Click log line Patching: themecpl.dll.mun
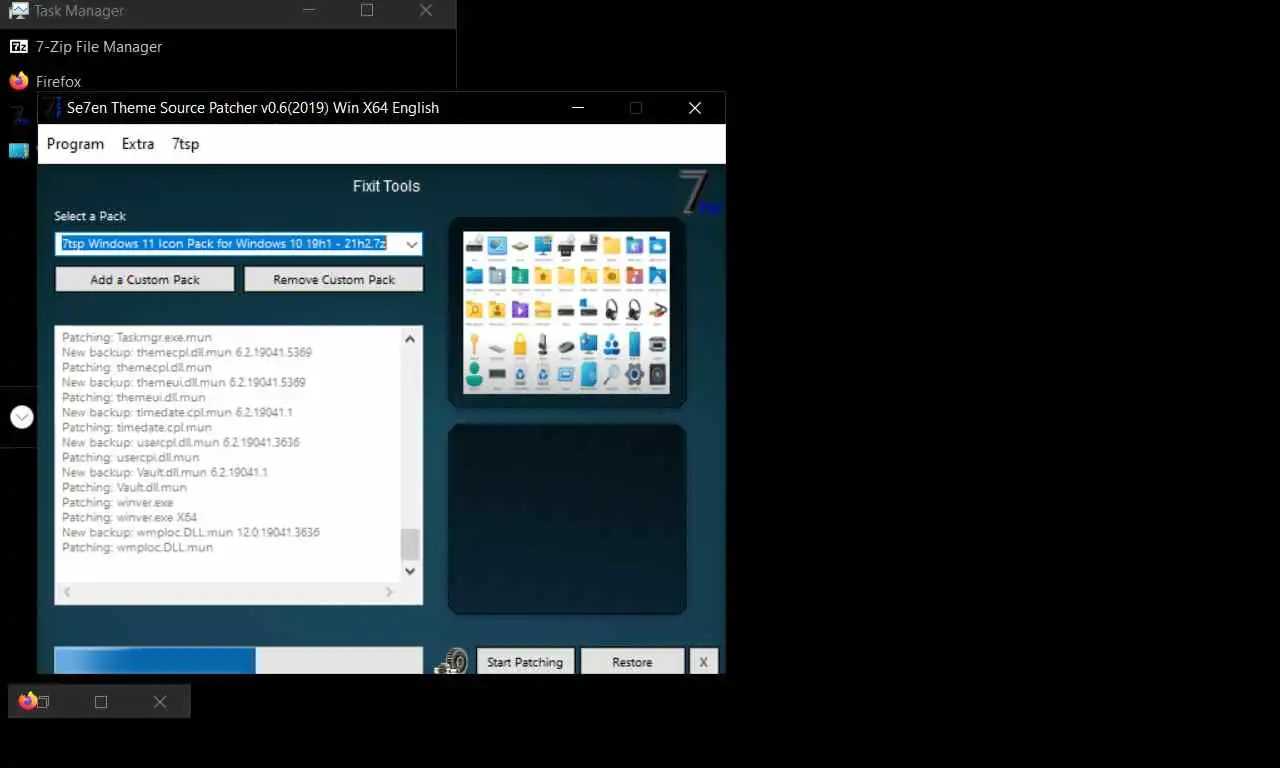 (136, 367)
